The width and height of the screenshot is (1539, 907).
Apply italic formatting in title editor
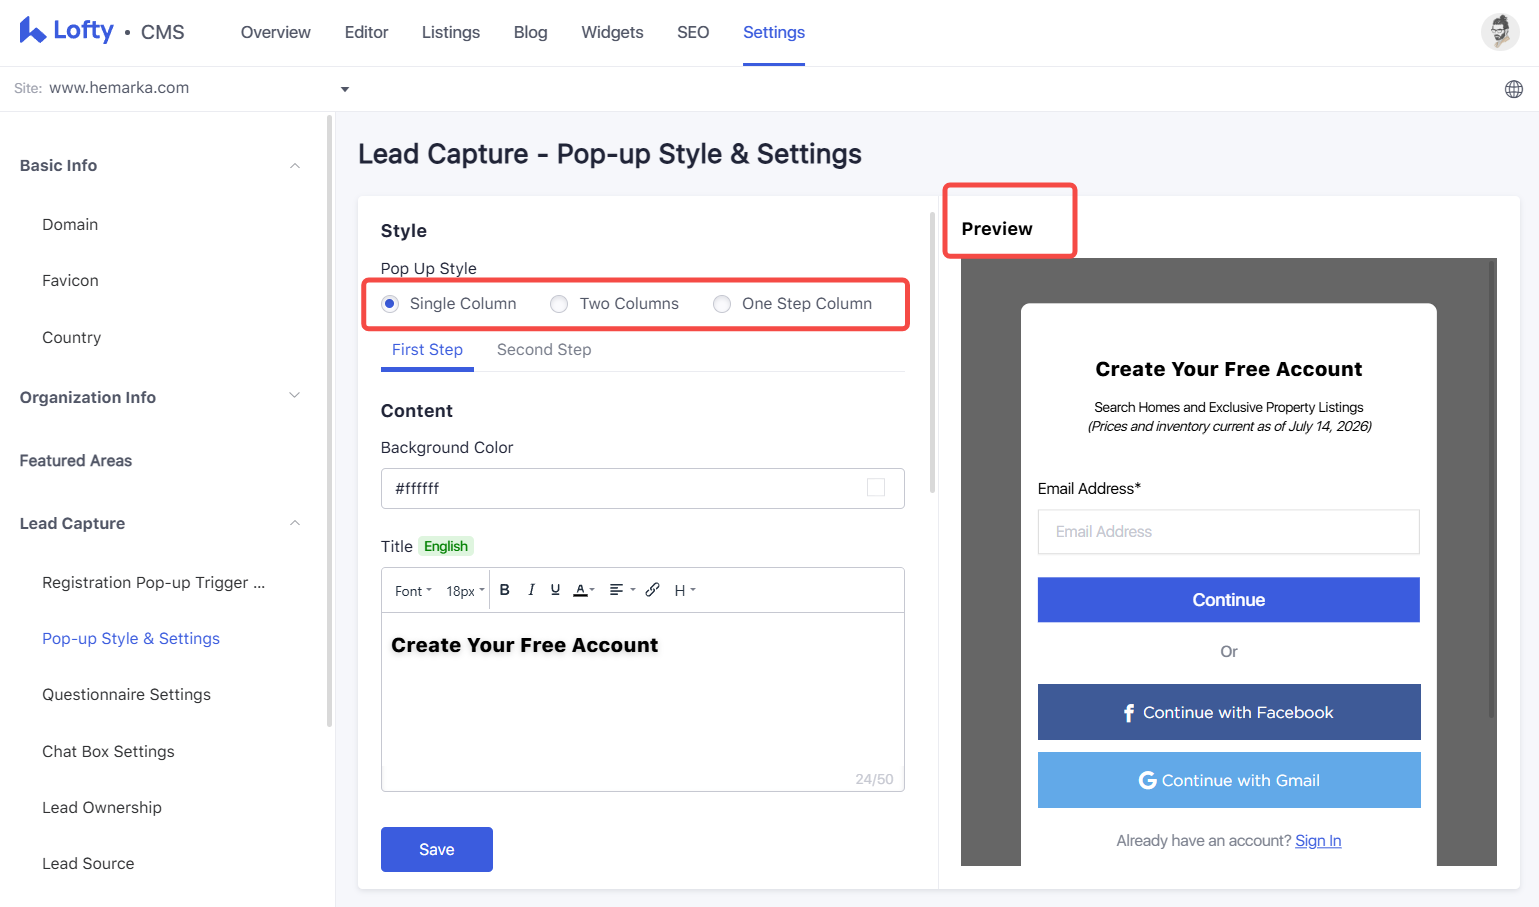[531, 590]
